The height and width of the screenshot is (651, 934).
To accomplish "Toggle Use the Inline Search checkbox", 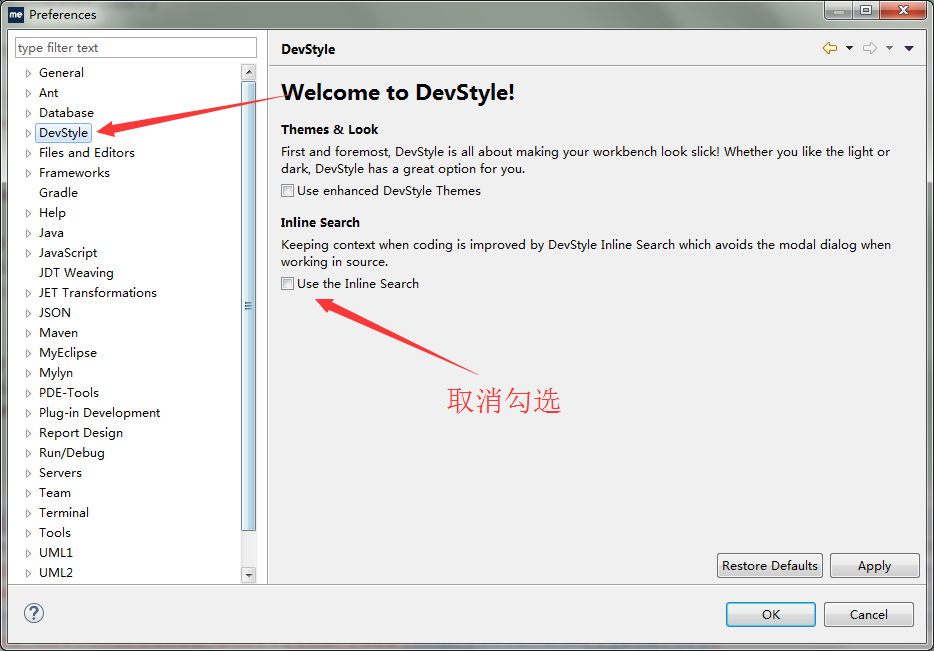I will tap(288, 284).
